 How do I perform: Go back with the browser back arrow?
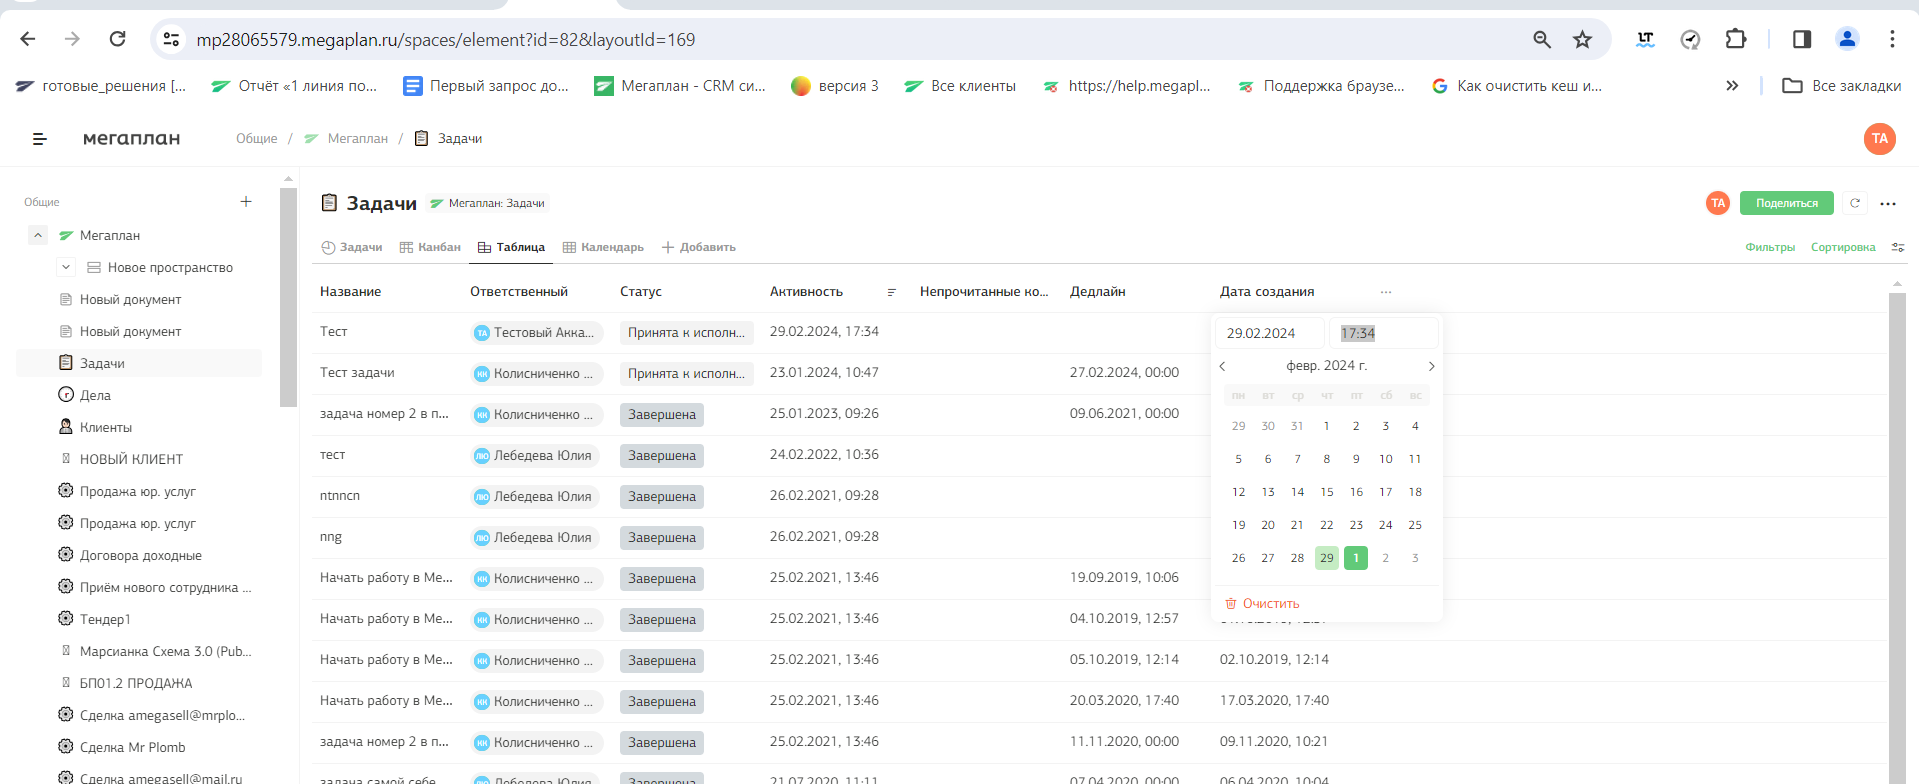pos(28,39)
